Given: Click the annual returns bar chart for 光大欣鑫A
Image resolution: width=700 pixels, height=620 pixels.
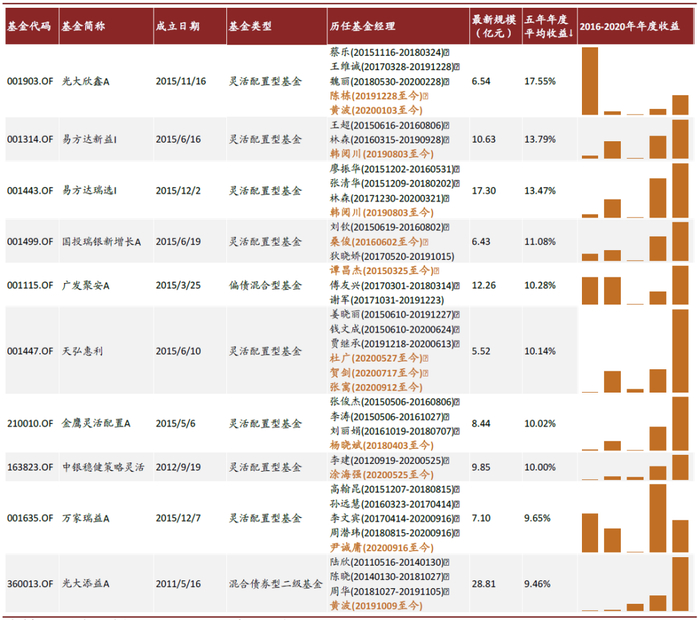Looking at the screenshot, I should pyautogui.click(x=635, y=81).
